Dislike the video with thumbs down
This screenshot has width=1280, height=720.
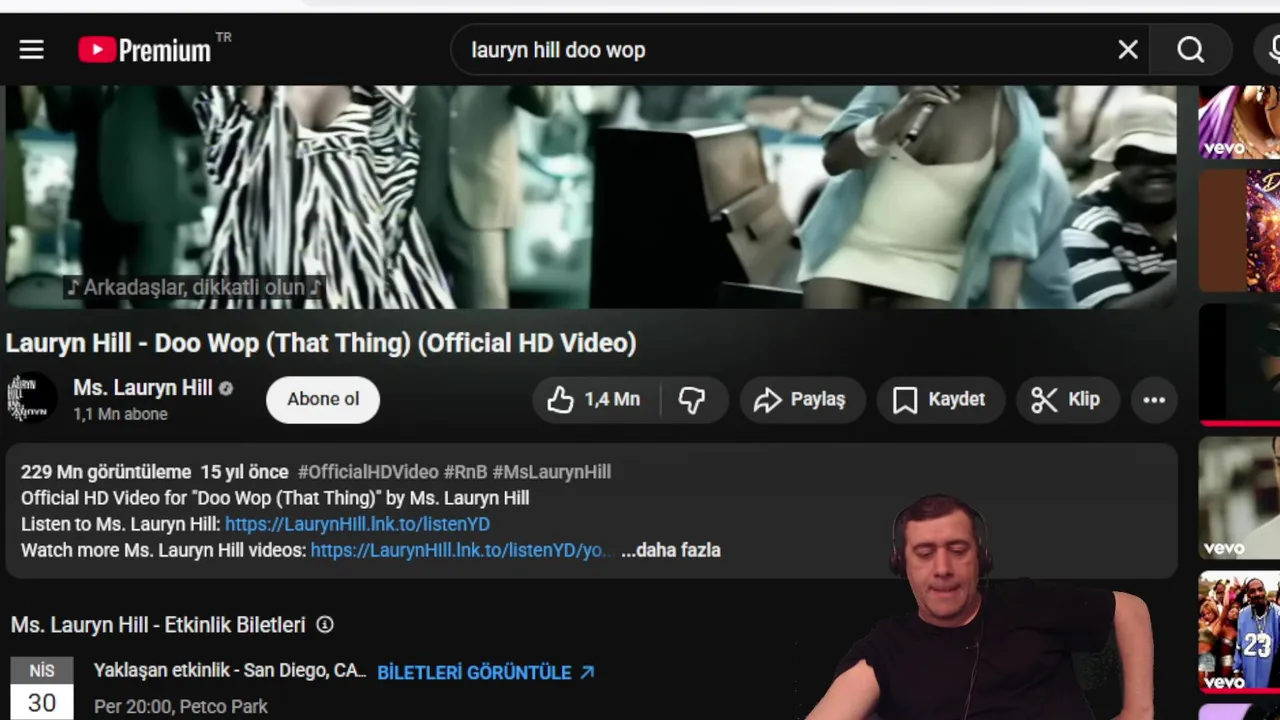[x=692, y=399]
